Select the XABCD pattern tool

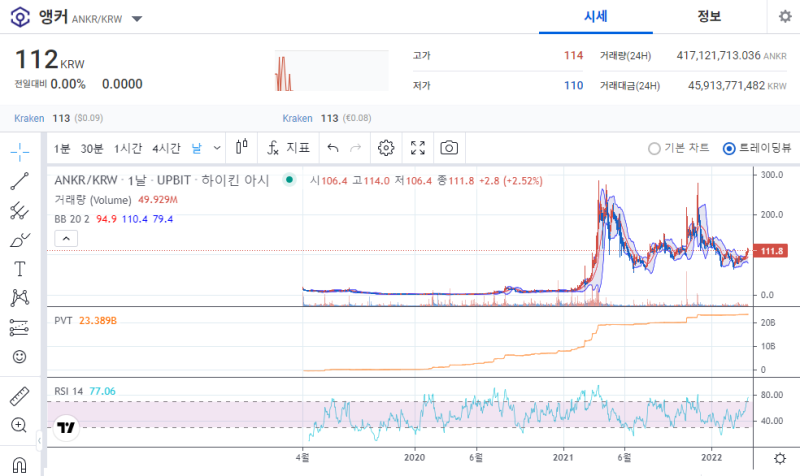click(19, 298)
